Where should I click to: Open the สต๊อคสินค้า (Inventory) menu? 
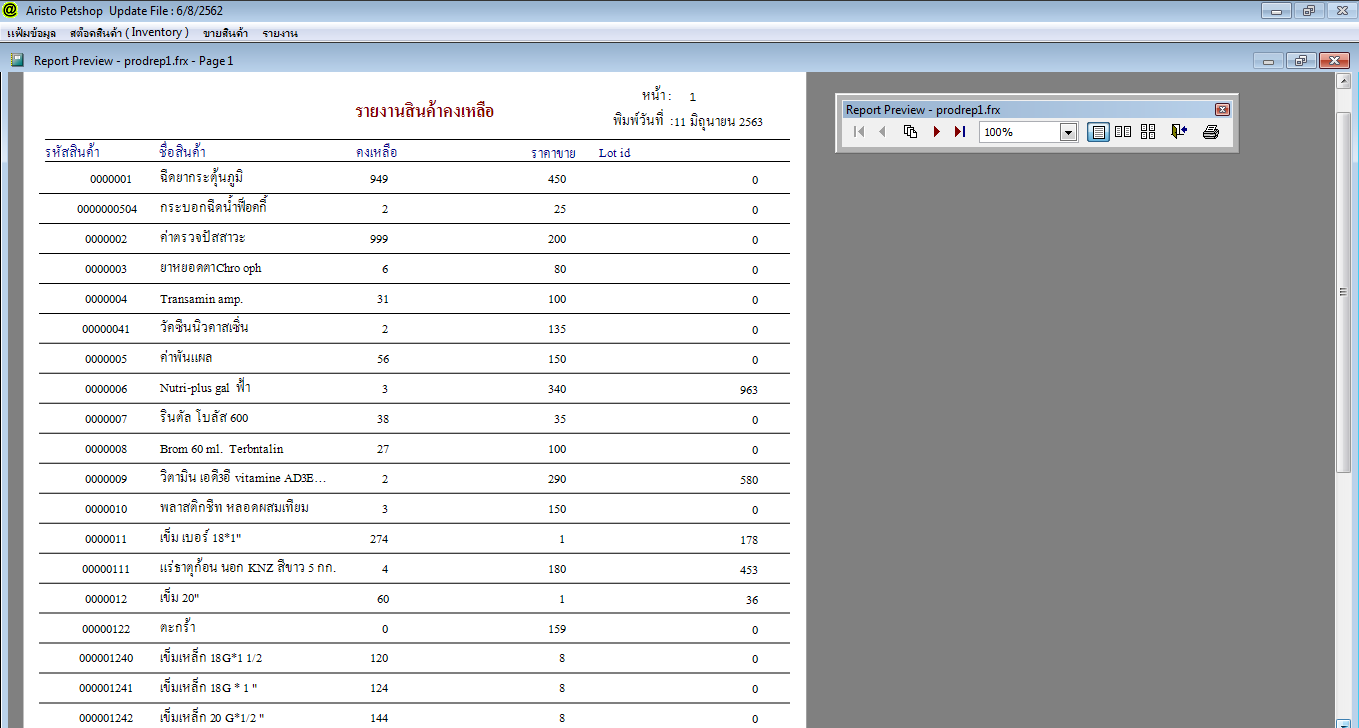(129, 33)
